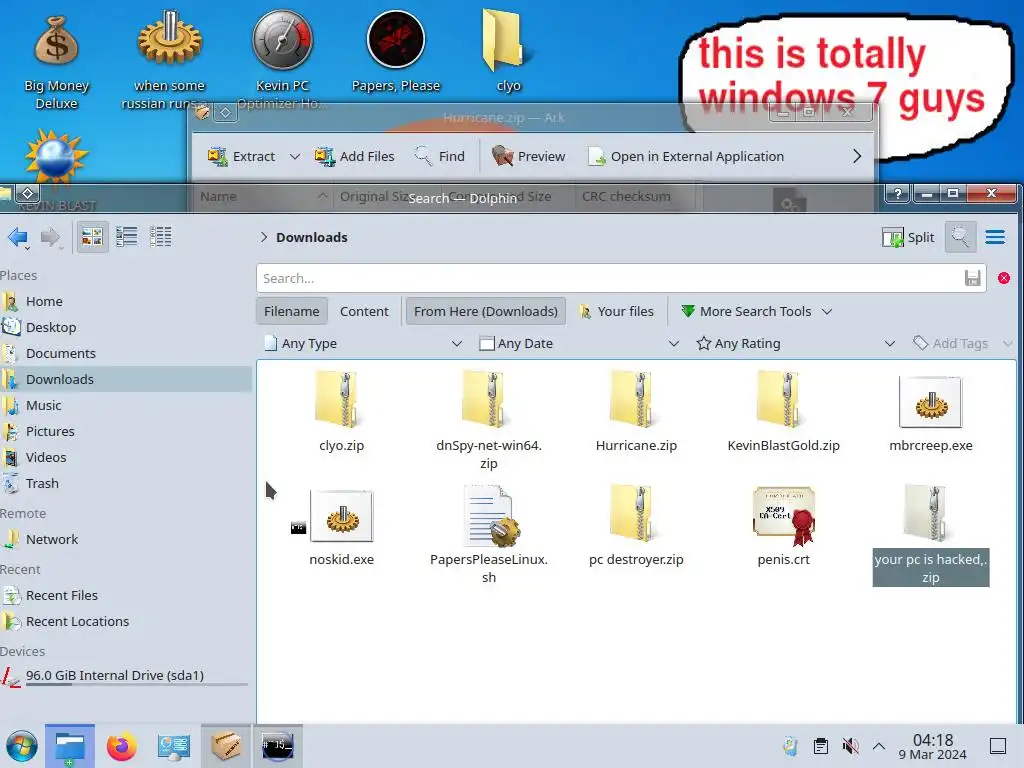Image resolution: width=1024 pixels, height=768 pixels.
Task: Open Desktop in Places panel
Action: 125,327
